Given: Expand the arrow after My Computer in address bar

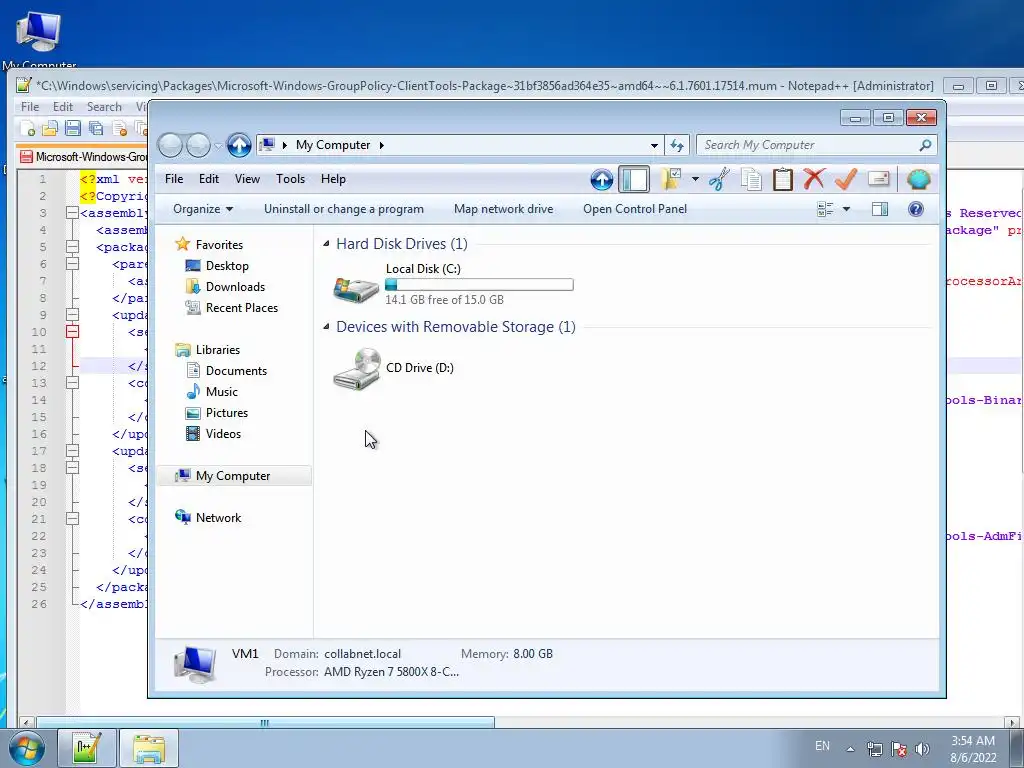Looking at the screenshot, I should (381, 145).
